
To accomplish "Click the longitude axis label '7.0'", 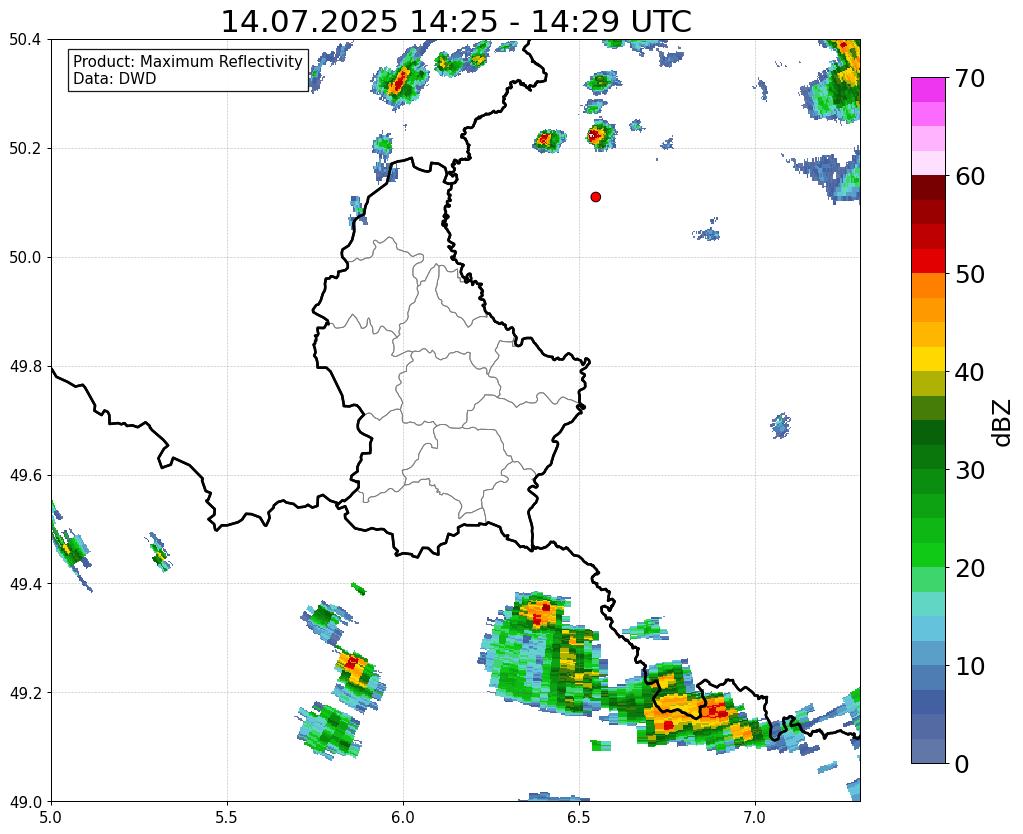I will [755, 818].
